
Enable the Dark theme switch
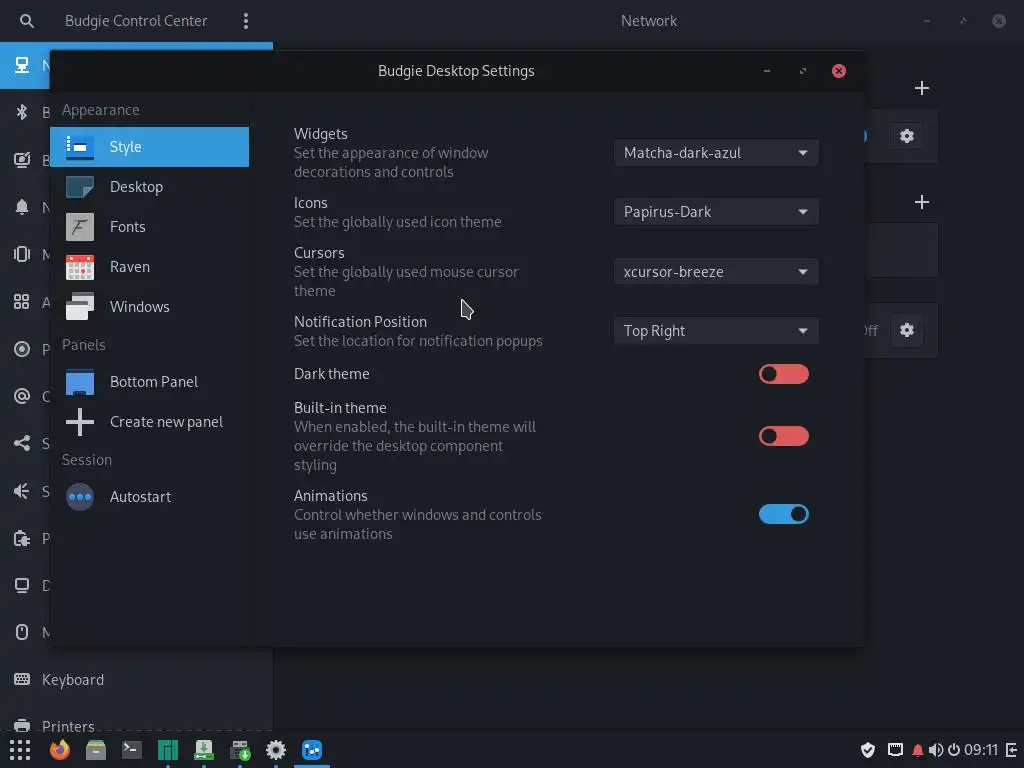pyautogui.click(x=784, y=374)
